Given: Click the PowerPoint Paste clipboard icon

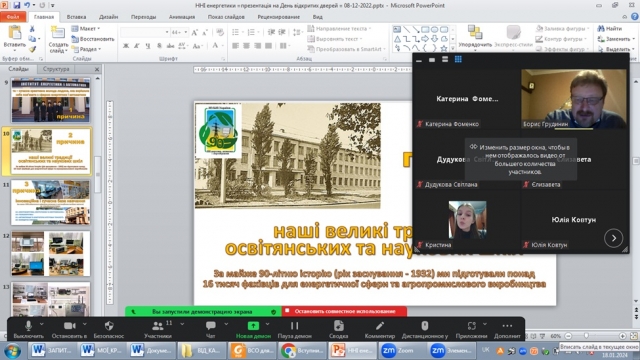Looking at the screenshot, I should pyautogui.click(x=15, y=33).
